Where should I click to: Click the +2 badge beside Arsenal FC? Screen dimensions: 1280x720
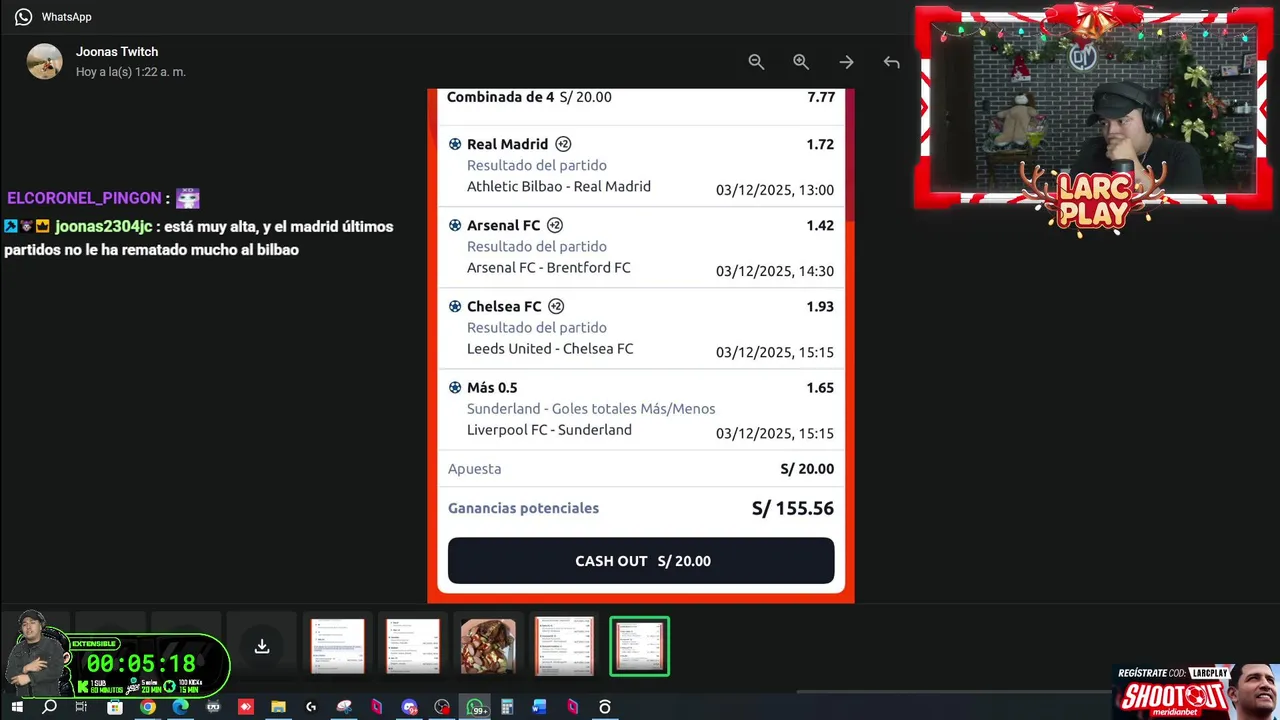[x=555, y=225]
